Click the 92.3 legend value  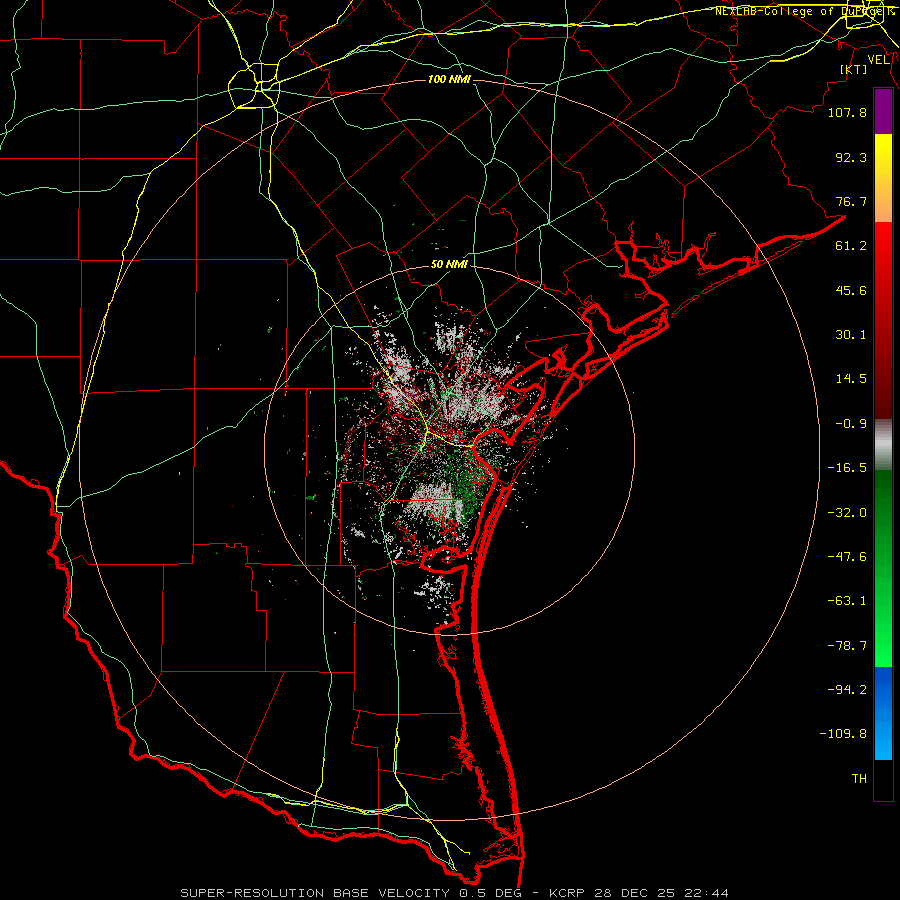point(851,157)
